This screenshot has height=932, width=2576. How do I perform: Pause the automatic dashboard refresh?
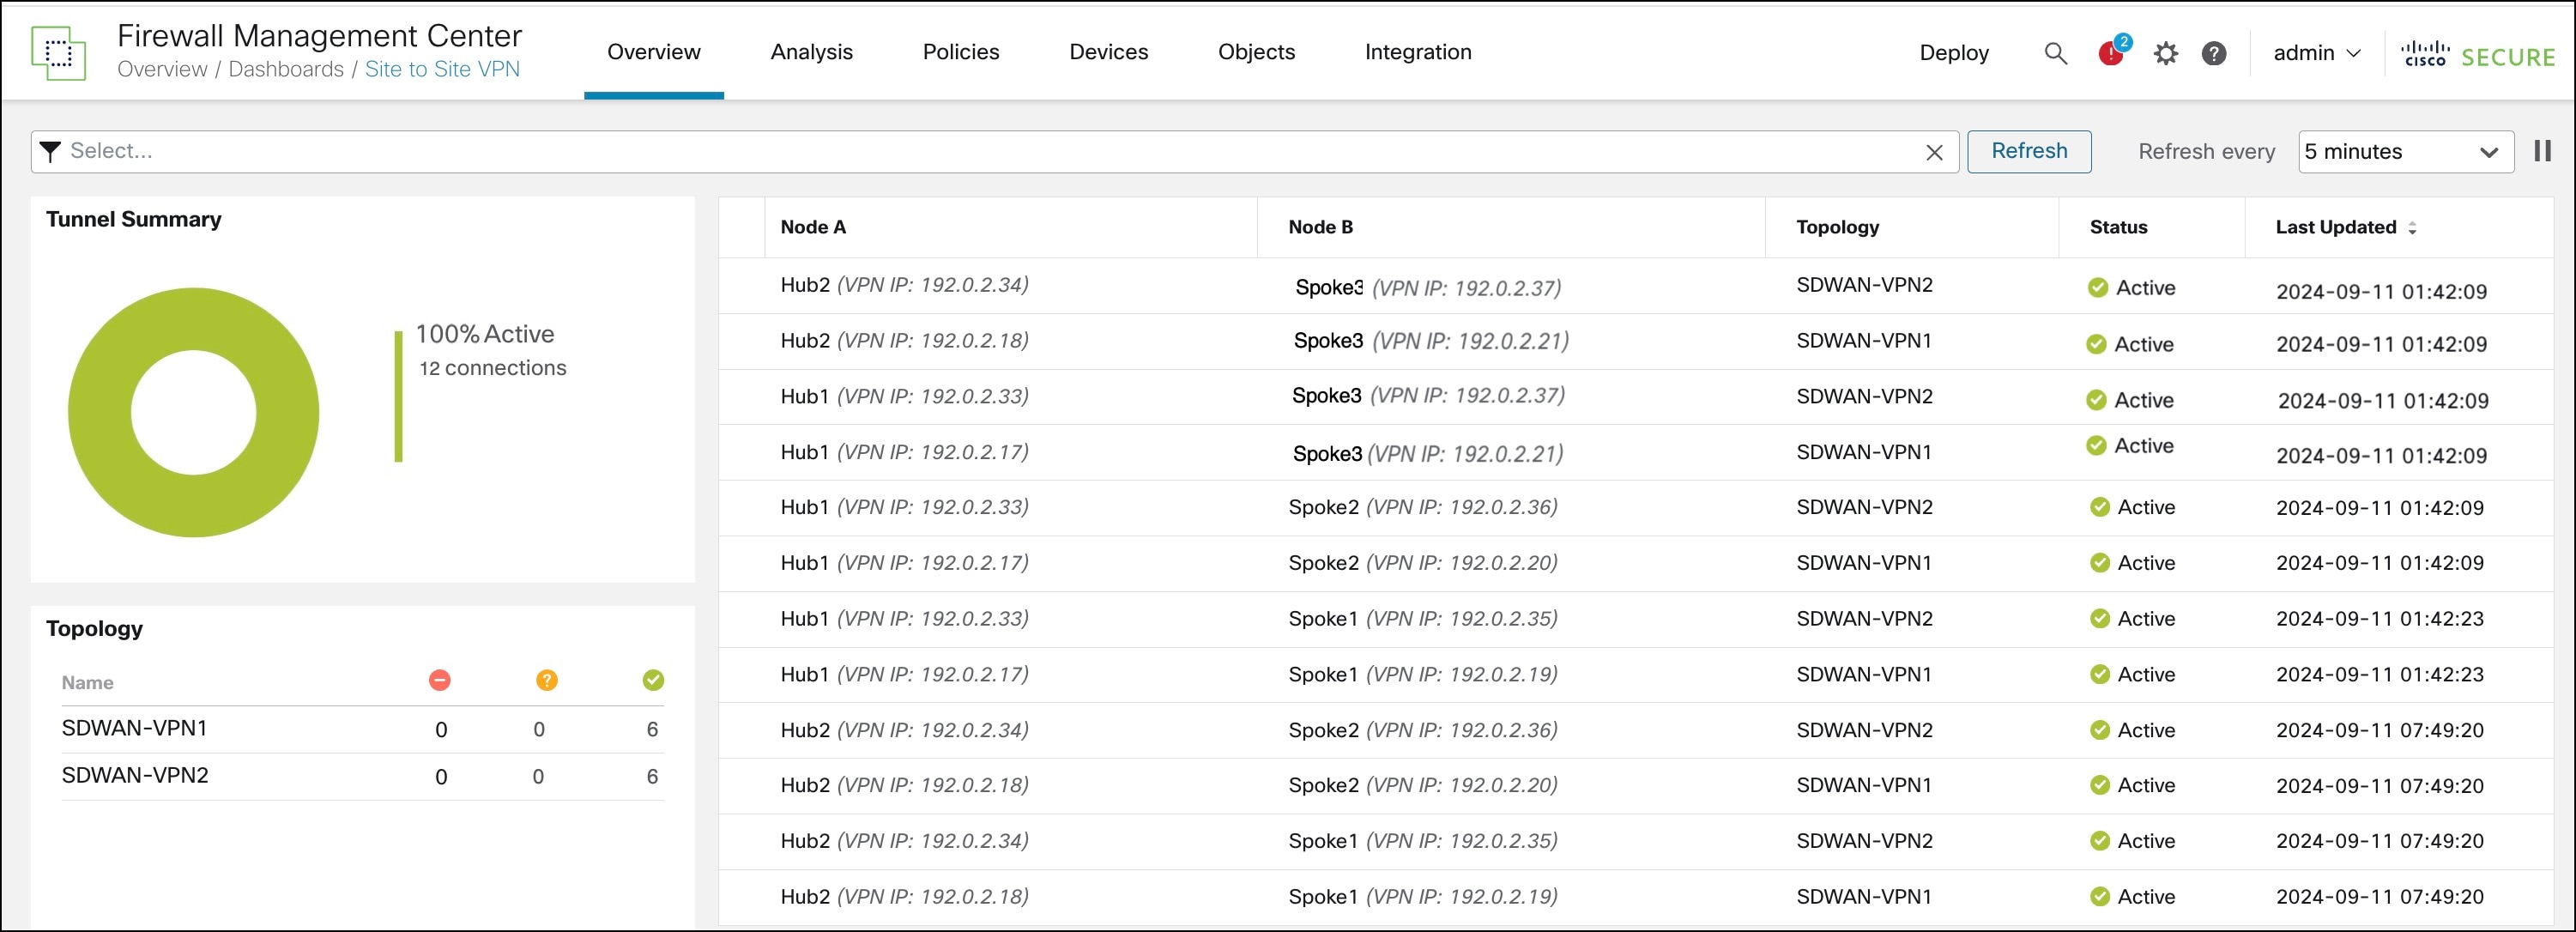pos(2542,151)
